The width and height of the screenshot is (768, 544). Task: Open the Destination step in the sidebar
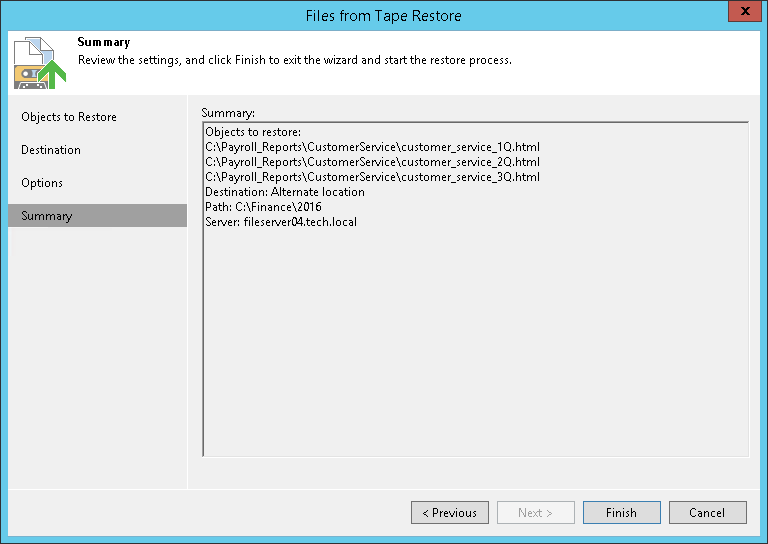click(51, 150)
